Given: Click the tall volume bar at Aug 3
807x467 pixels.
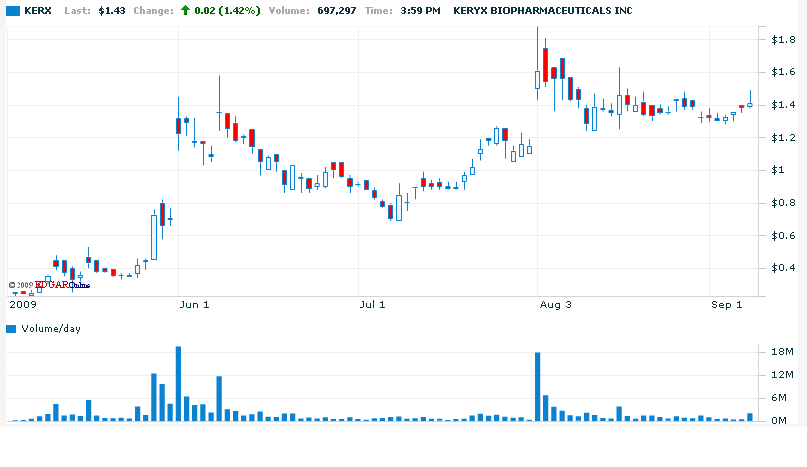Looking at the screenshot, I should point(537,387).
